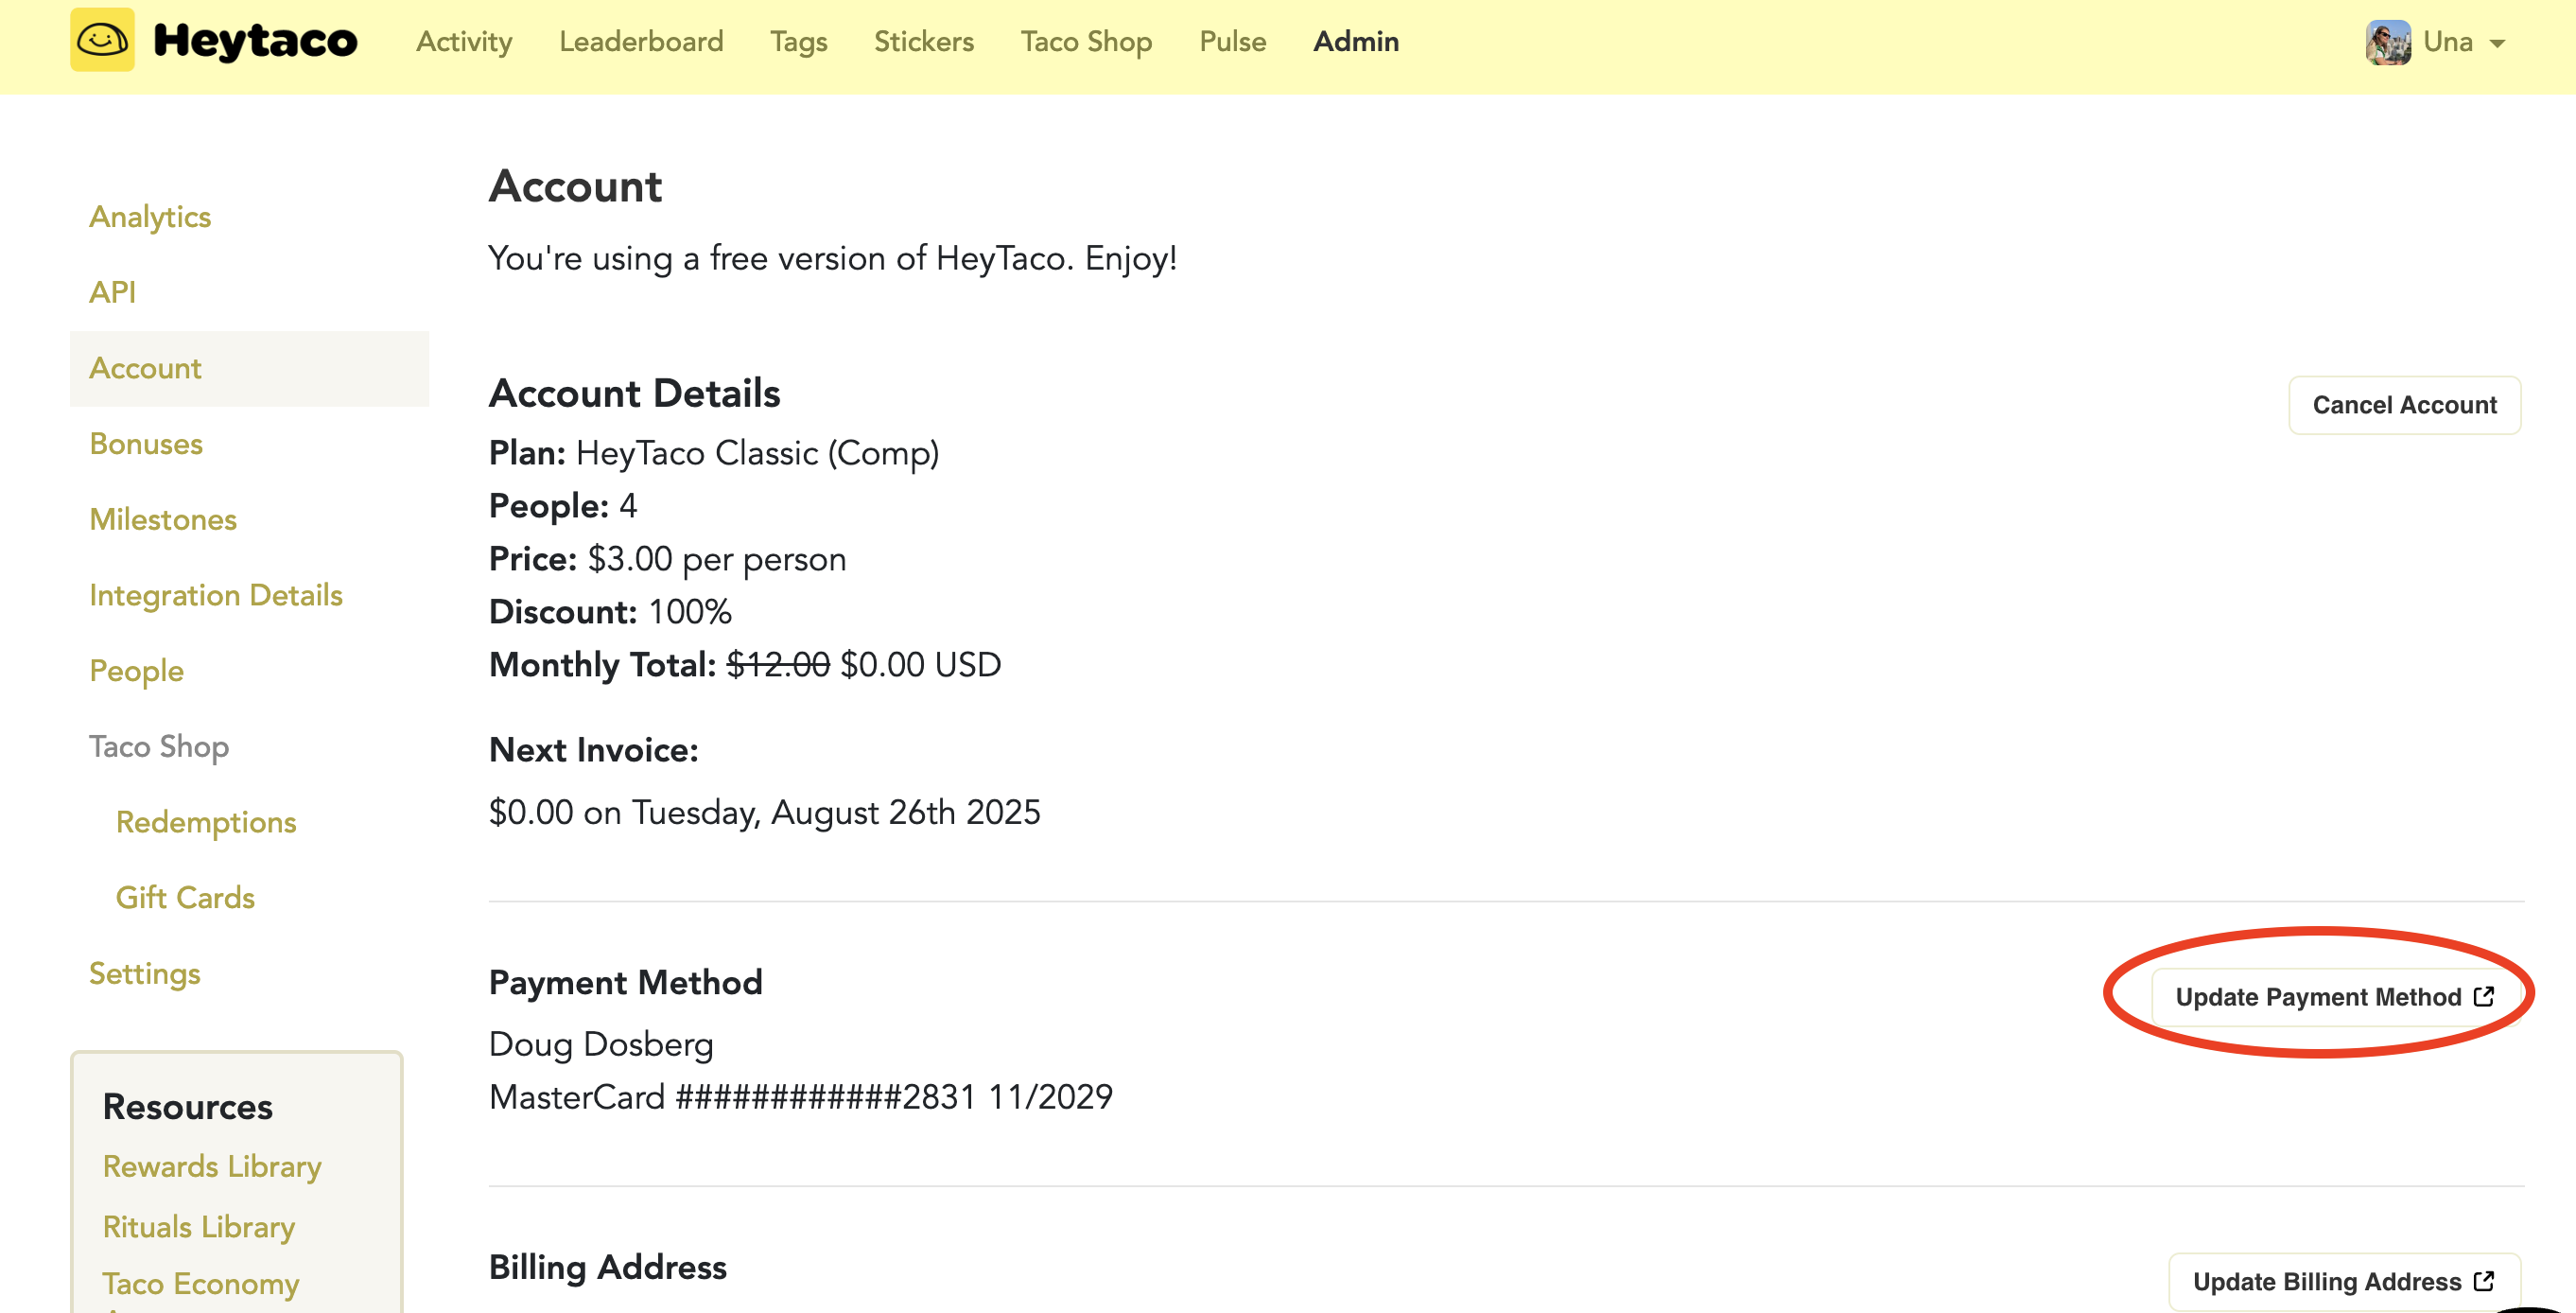
Task: Click the Next Invoice label
Action: click(594, 750)
